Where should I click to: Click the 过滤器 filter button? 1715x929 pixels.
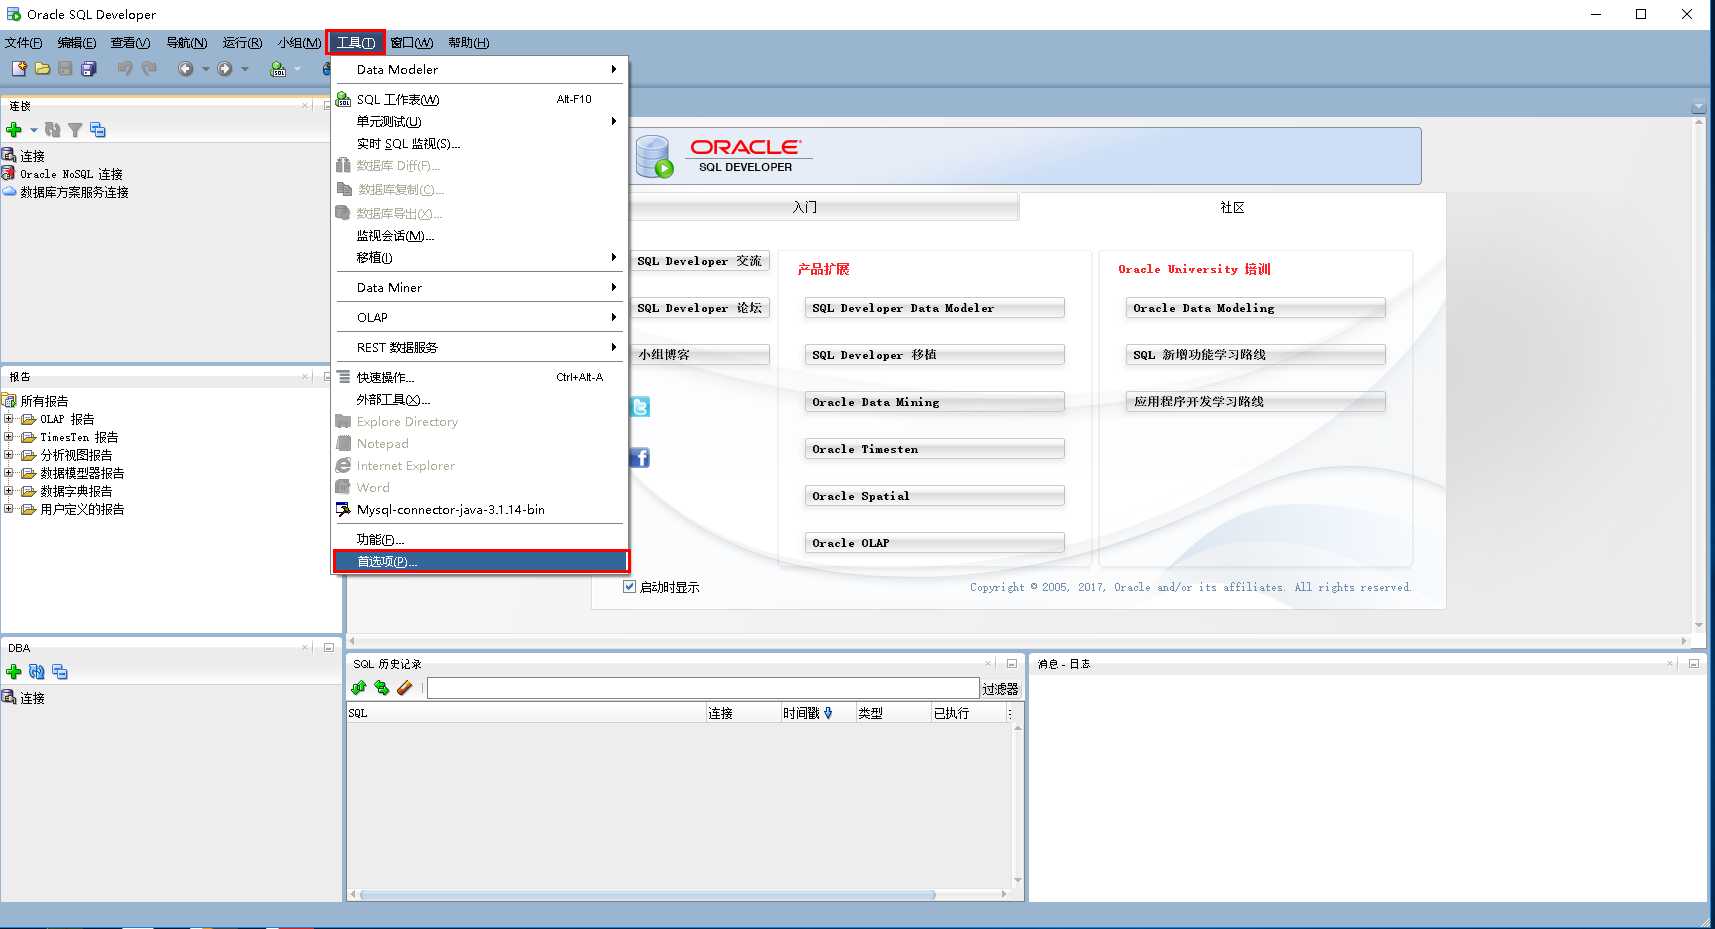1000,689
